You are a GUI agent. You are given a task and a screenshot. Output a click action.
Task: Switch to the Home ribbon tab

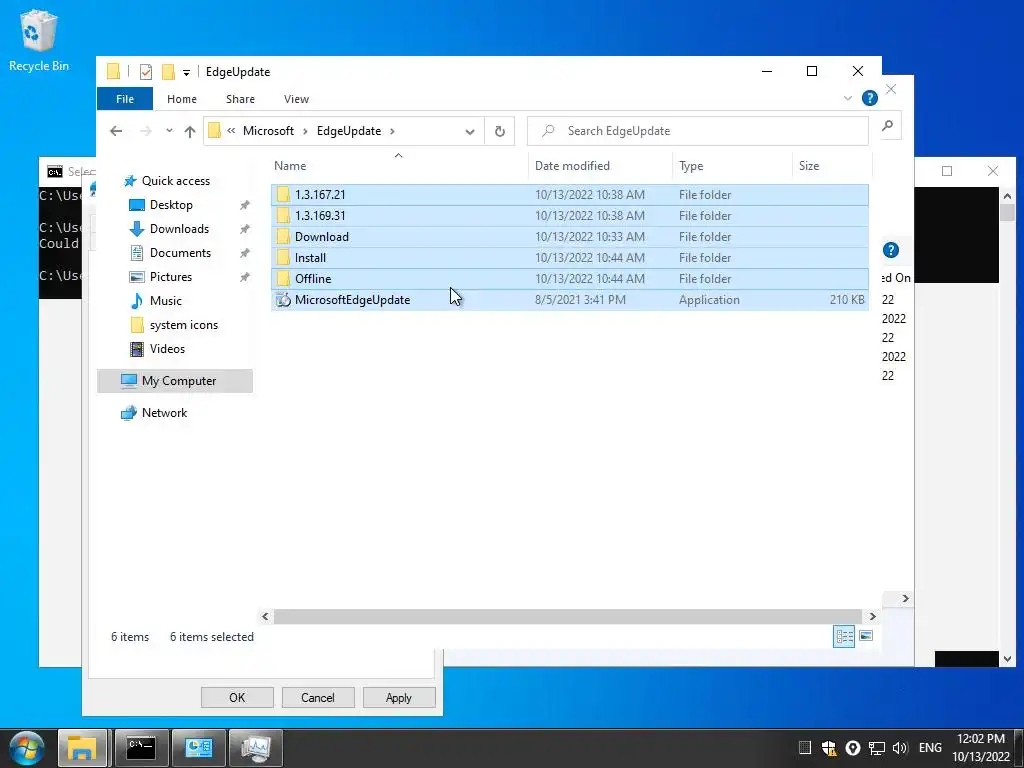pos(182,99)
